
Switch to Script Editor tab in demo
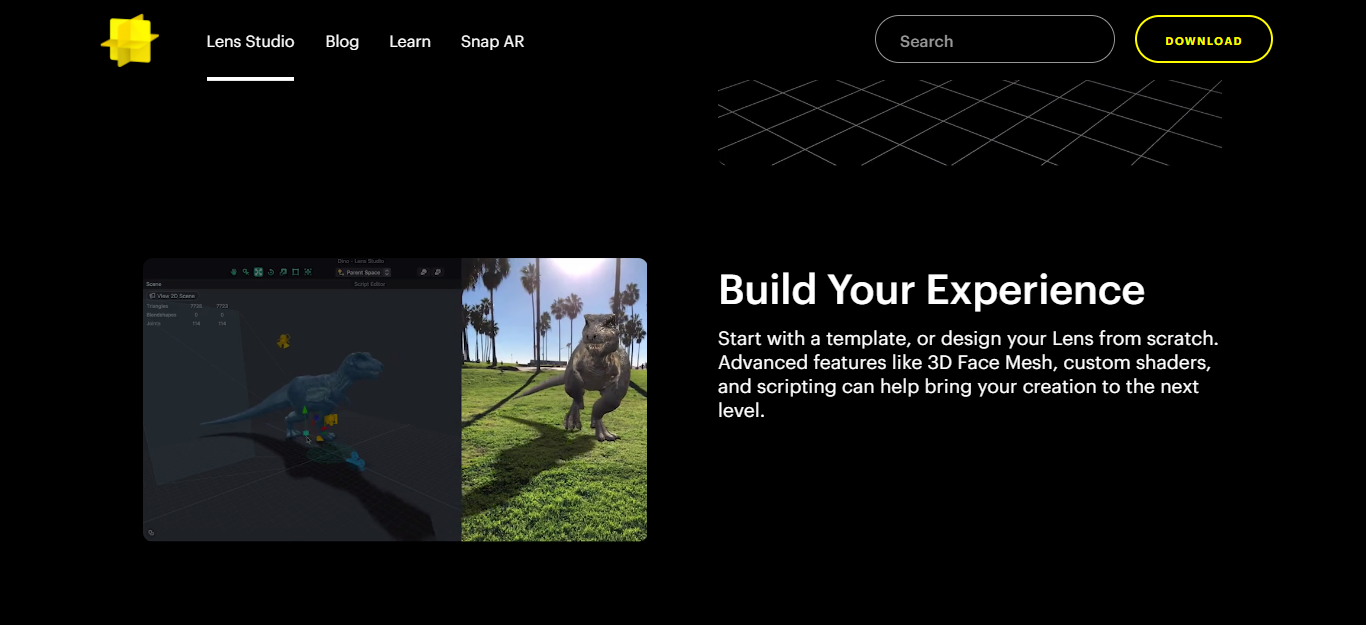[x=369, y=284]
